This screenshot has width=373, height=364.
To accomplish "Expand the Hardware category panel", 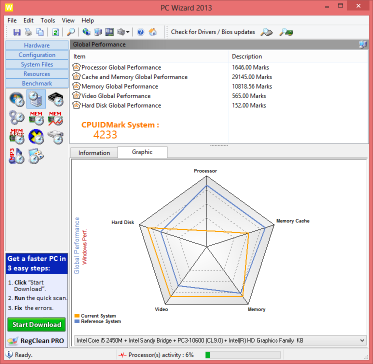I will pyautogui.click(x=37, y=45).
